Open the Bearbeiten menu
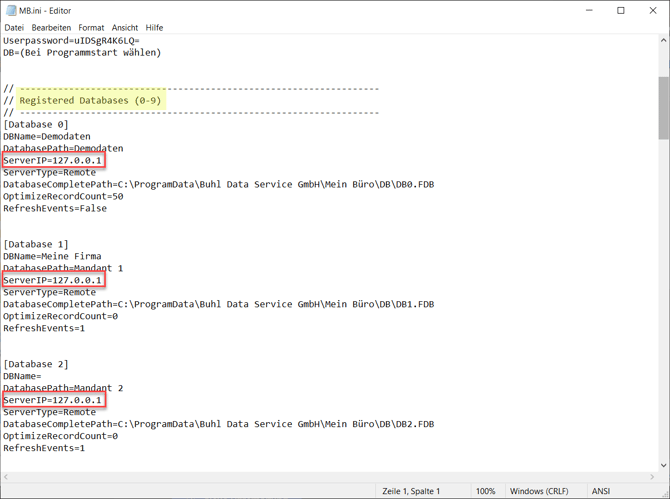This screenshot has height=499, width=670. point(51,28)
